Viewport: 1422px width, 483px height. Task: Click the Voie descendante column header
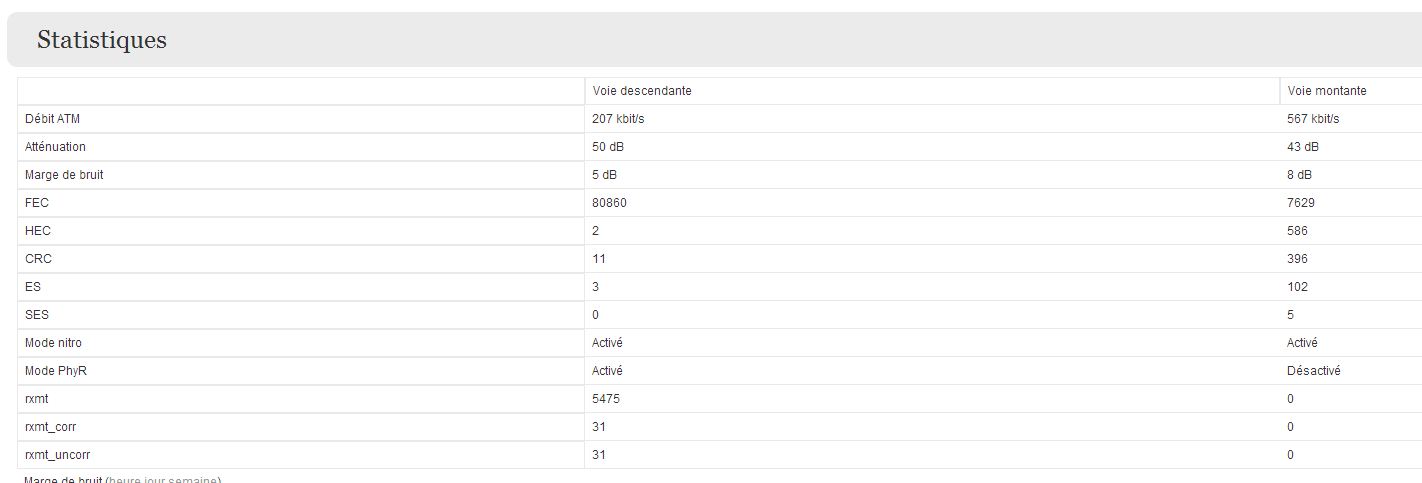tap(642, 91)
